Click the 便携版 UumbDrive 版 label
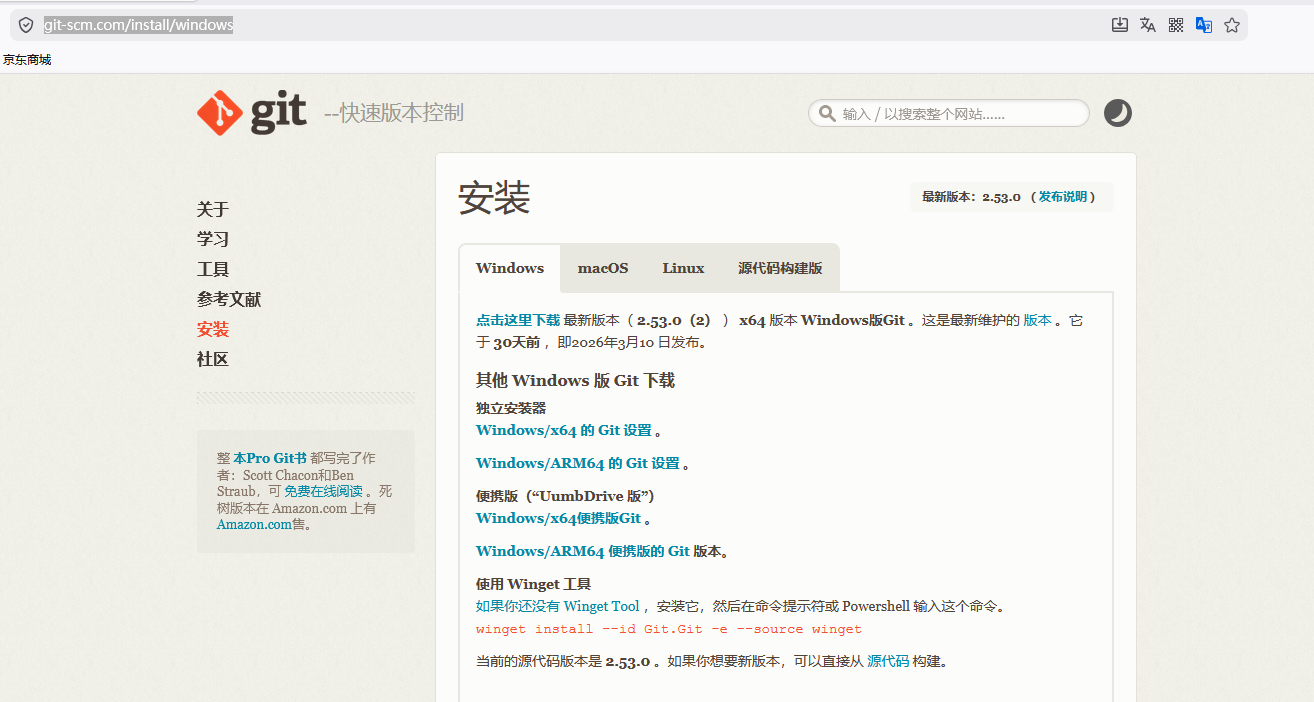 pyautogui.click(x=565, y=496)
